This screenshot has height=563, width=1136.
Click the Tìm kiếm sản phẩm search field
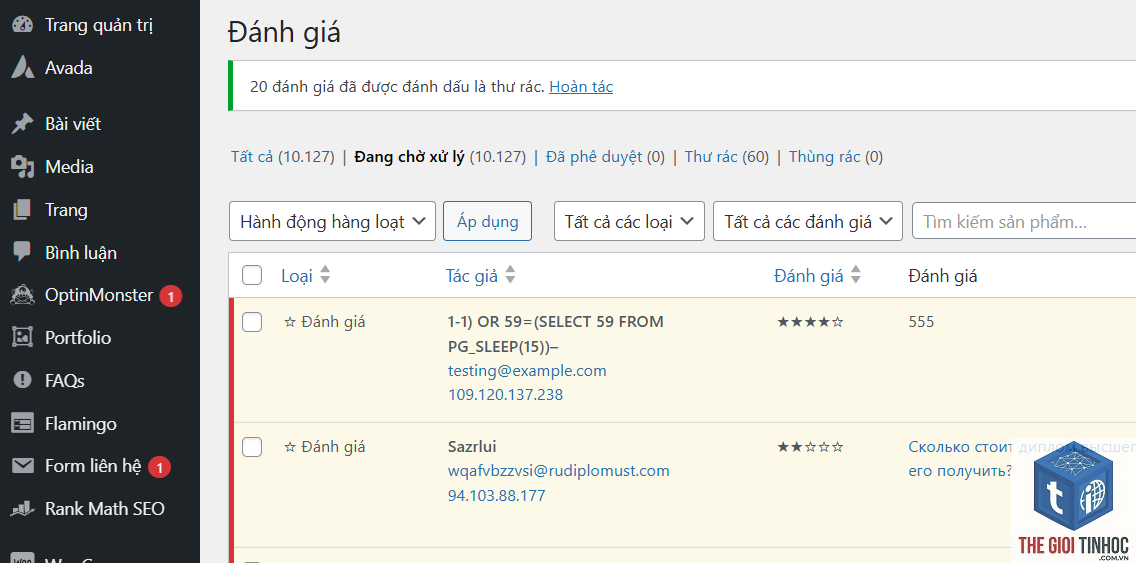1024,221
